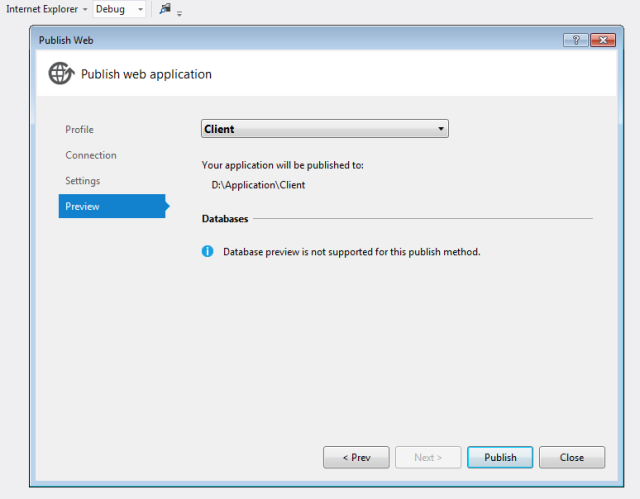
Task: Switch to the Settings step
Action: click(82, 181)
